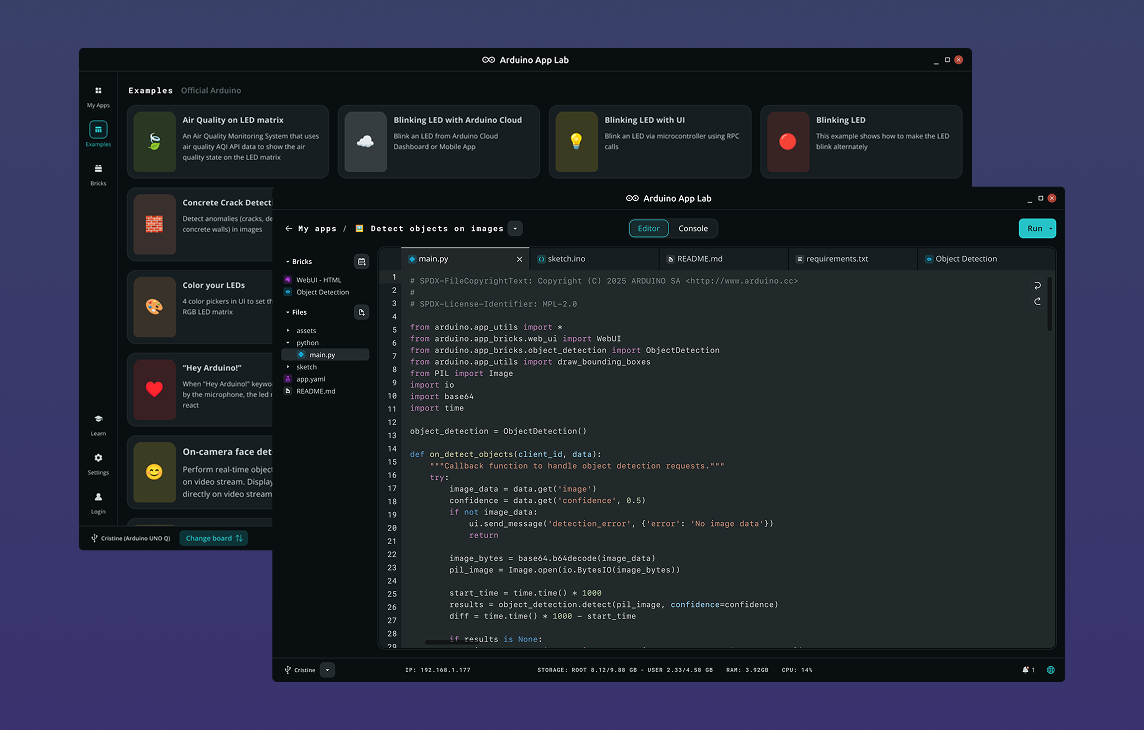Open notifications from the status bar bell
This screenshot has width=1144, height=730.
click(x=1023, y=670)
